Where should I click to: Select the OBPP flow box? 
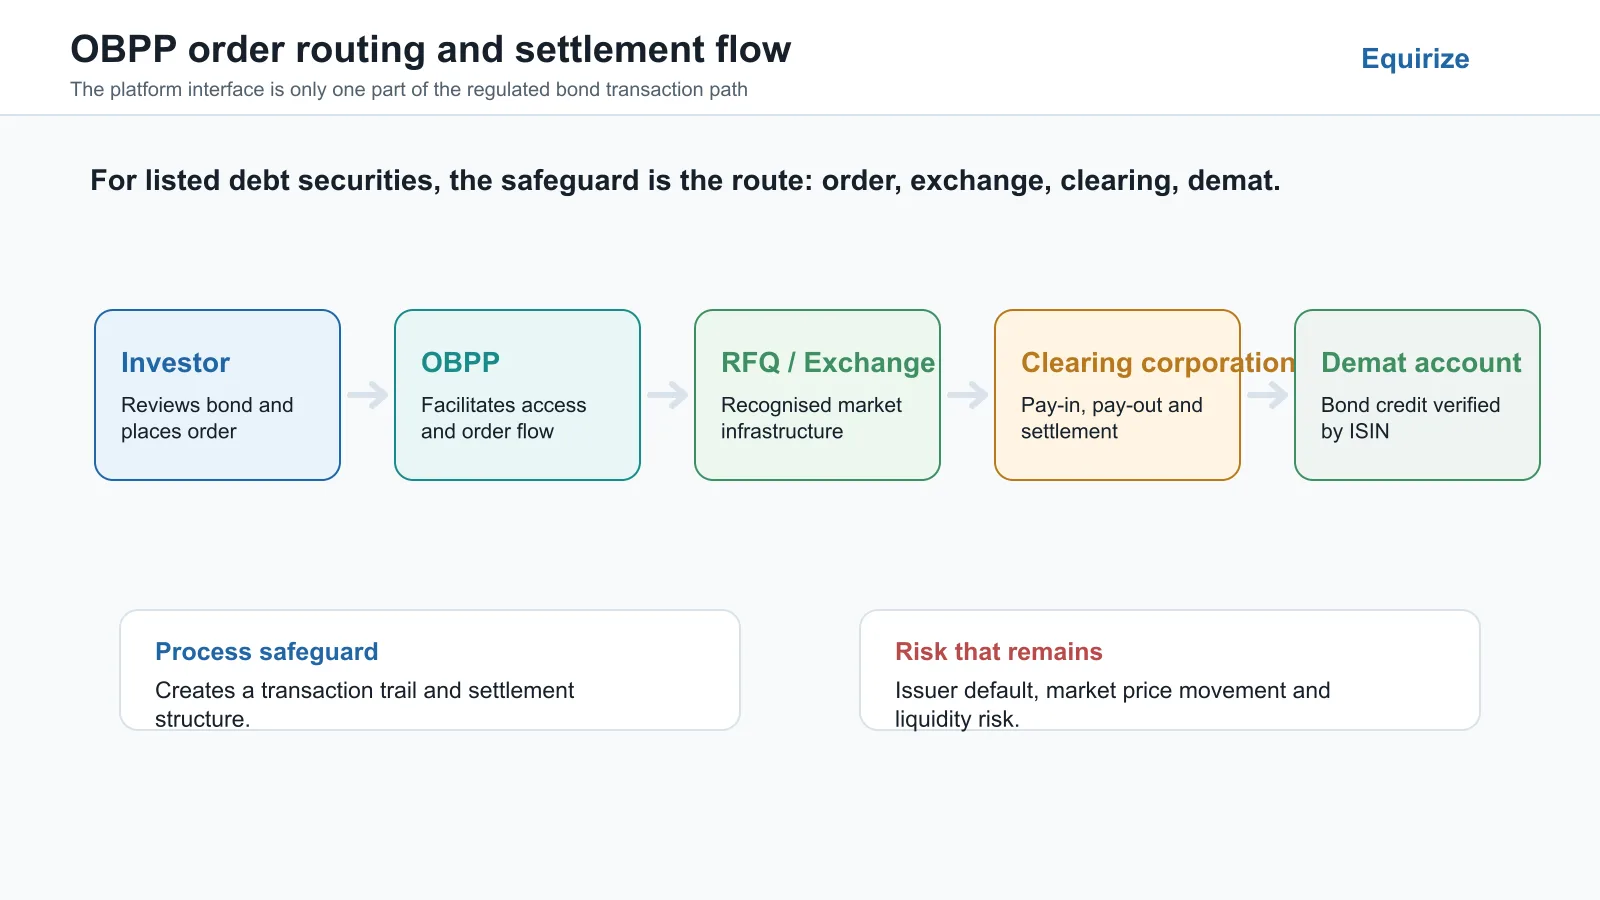(518, 395)
